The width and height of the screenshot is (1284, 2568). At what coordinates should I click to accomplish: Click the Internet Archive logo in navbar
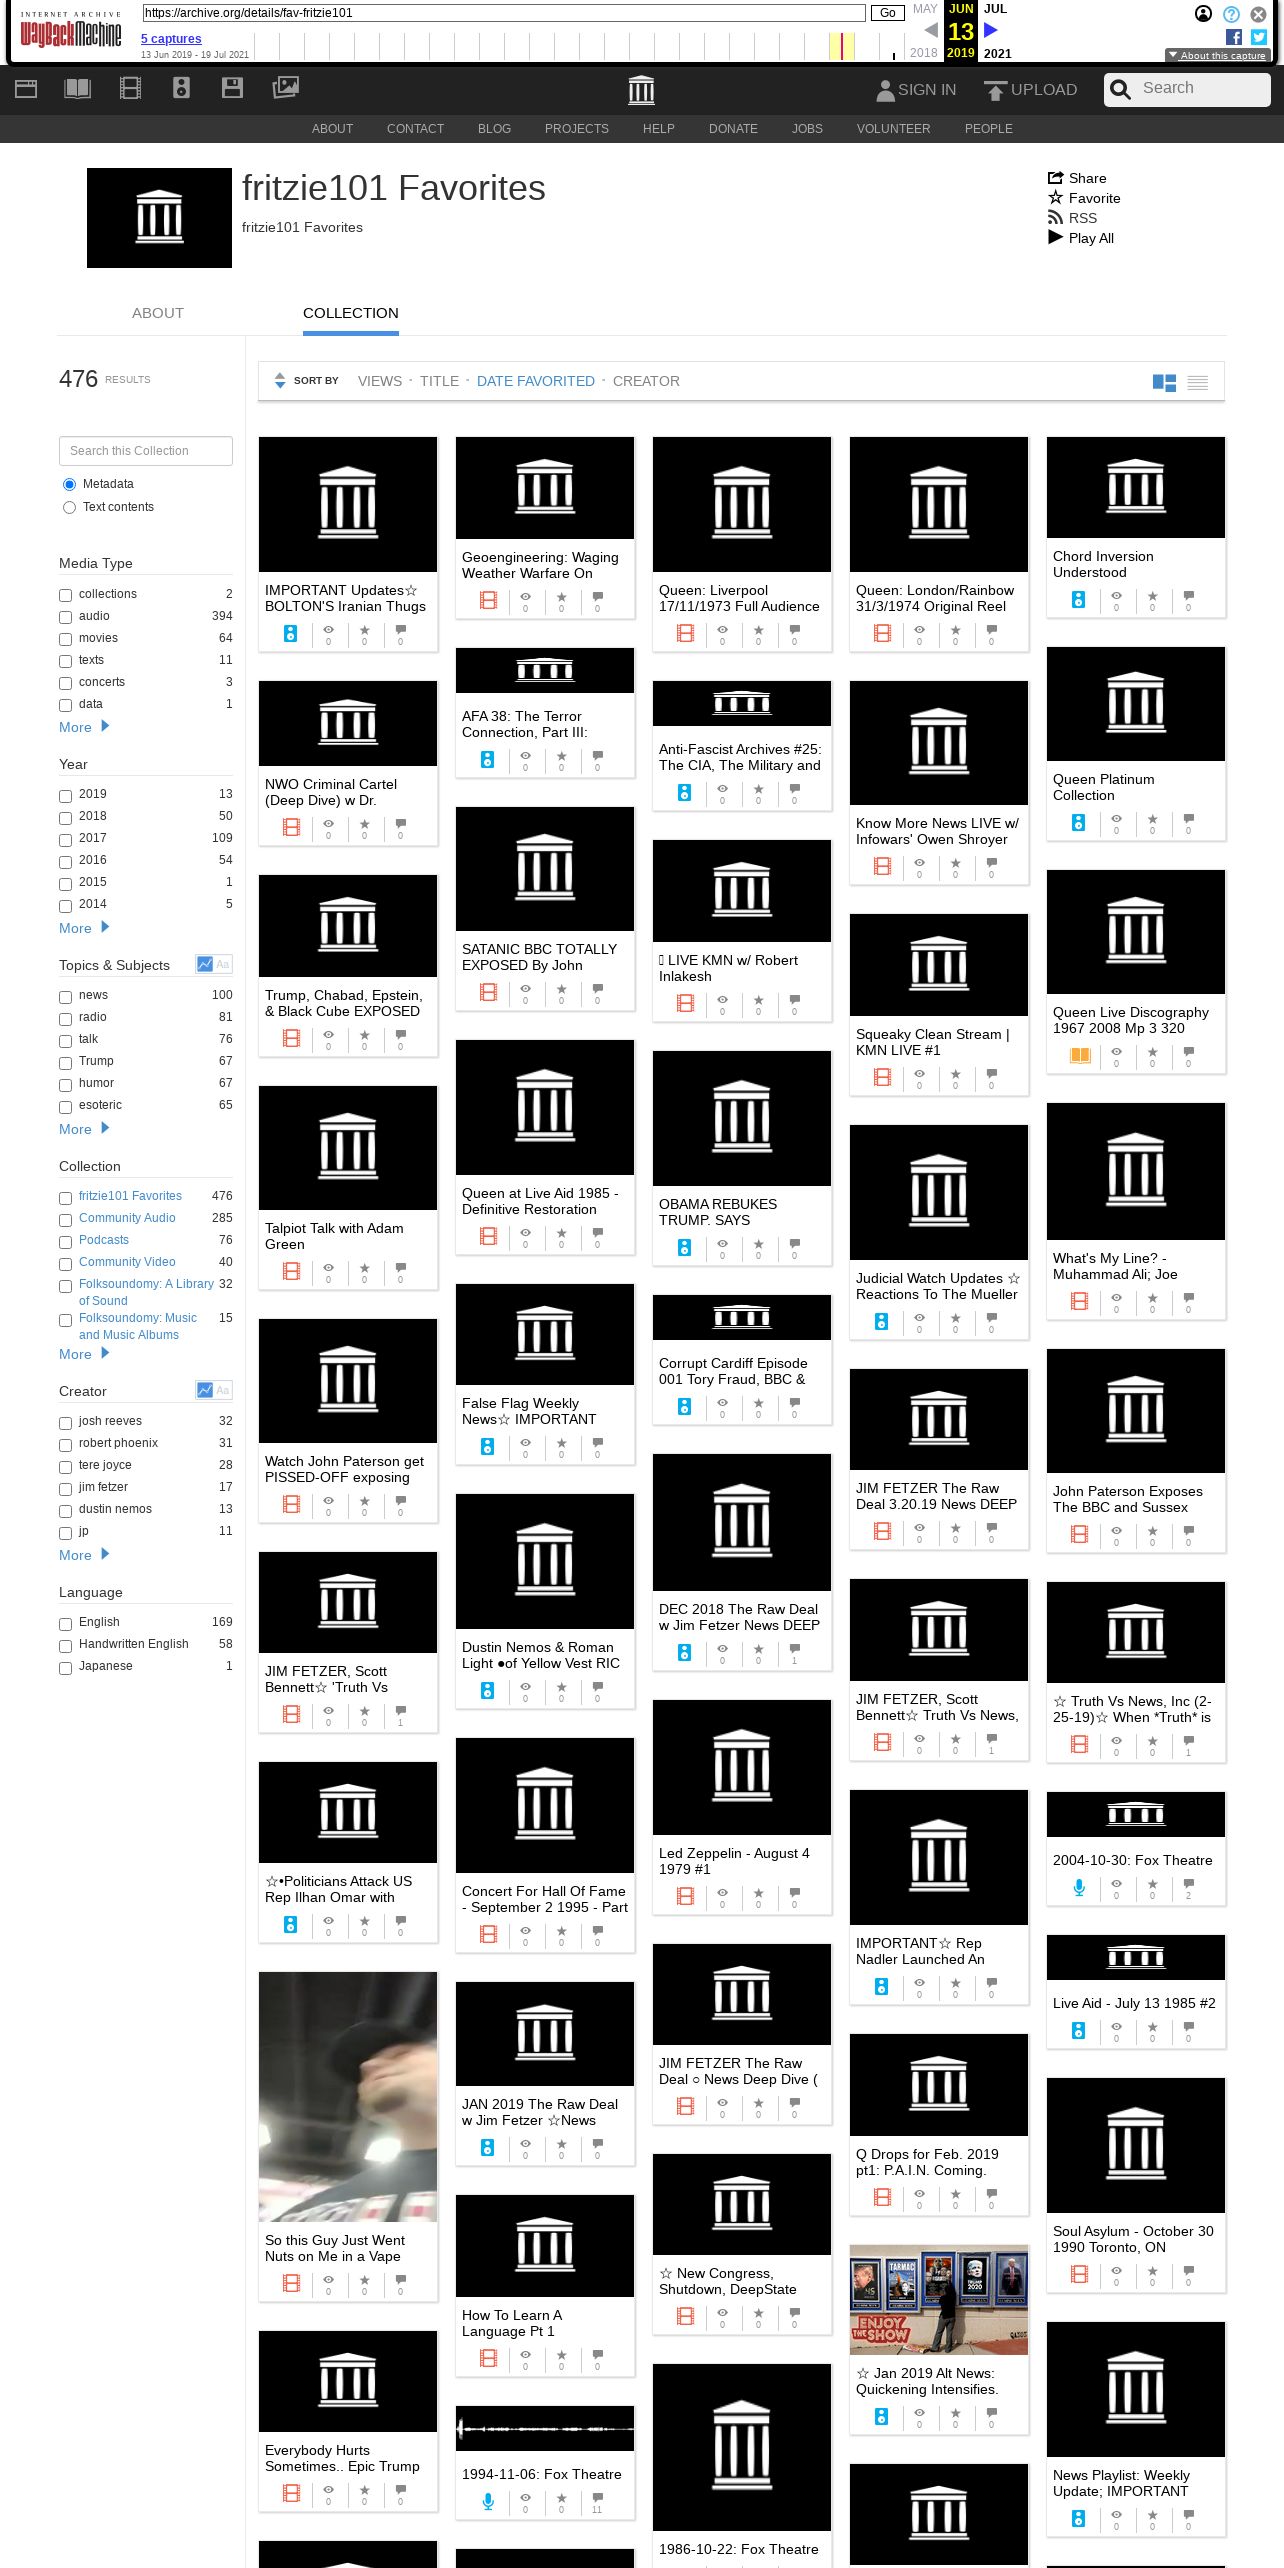tap(641, 90)
